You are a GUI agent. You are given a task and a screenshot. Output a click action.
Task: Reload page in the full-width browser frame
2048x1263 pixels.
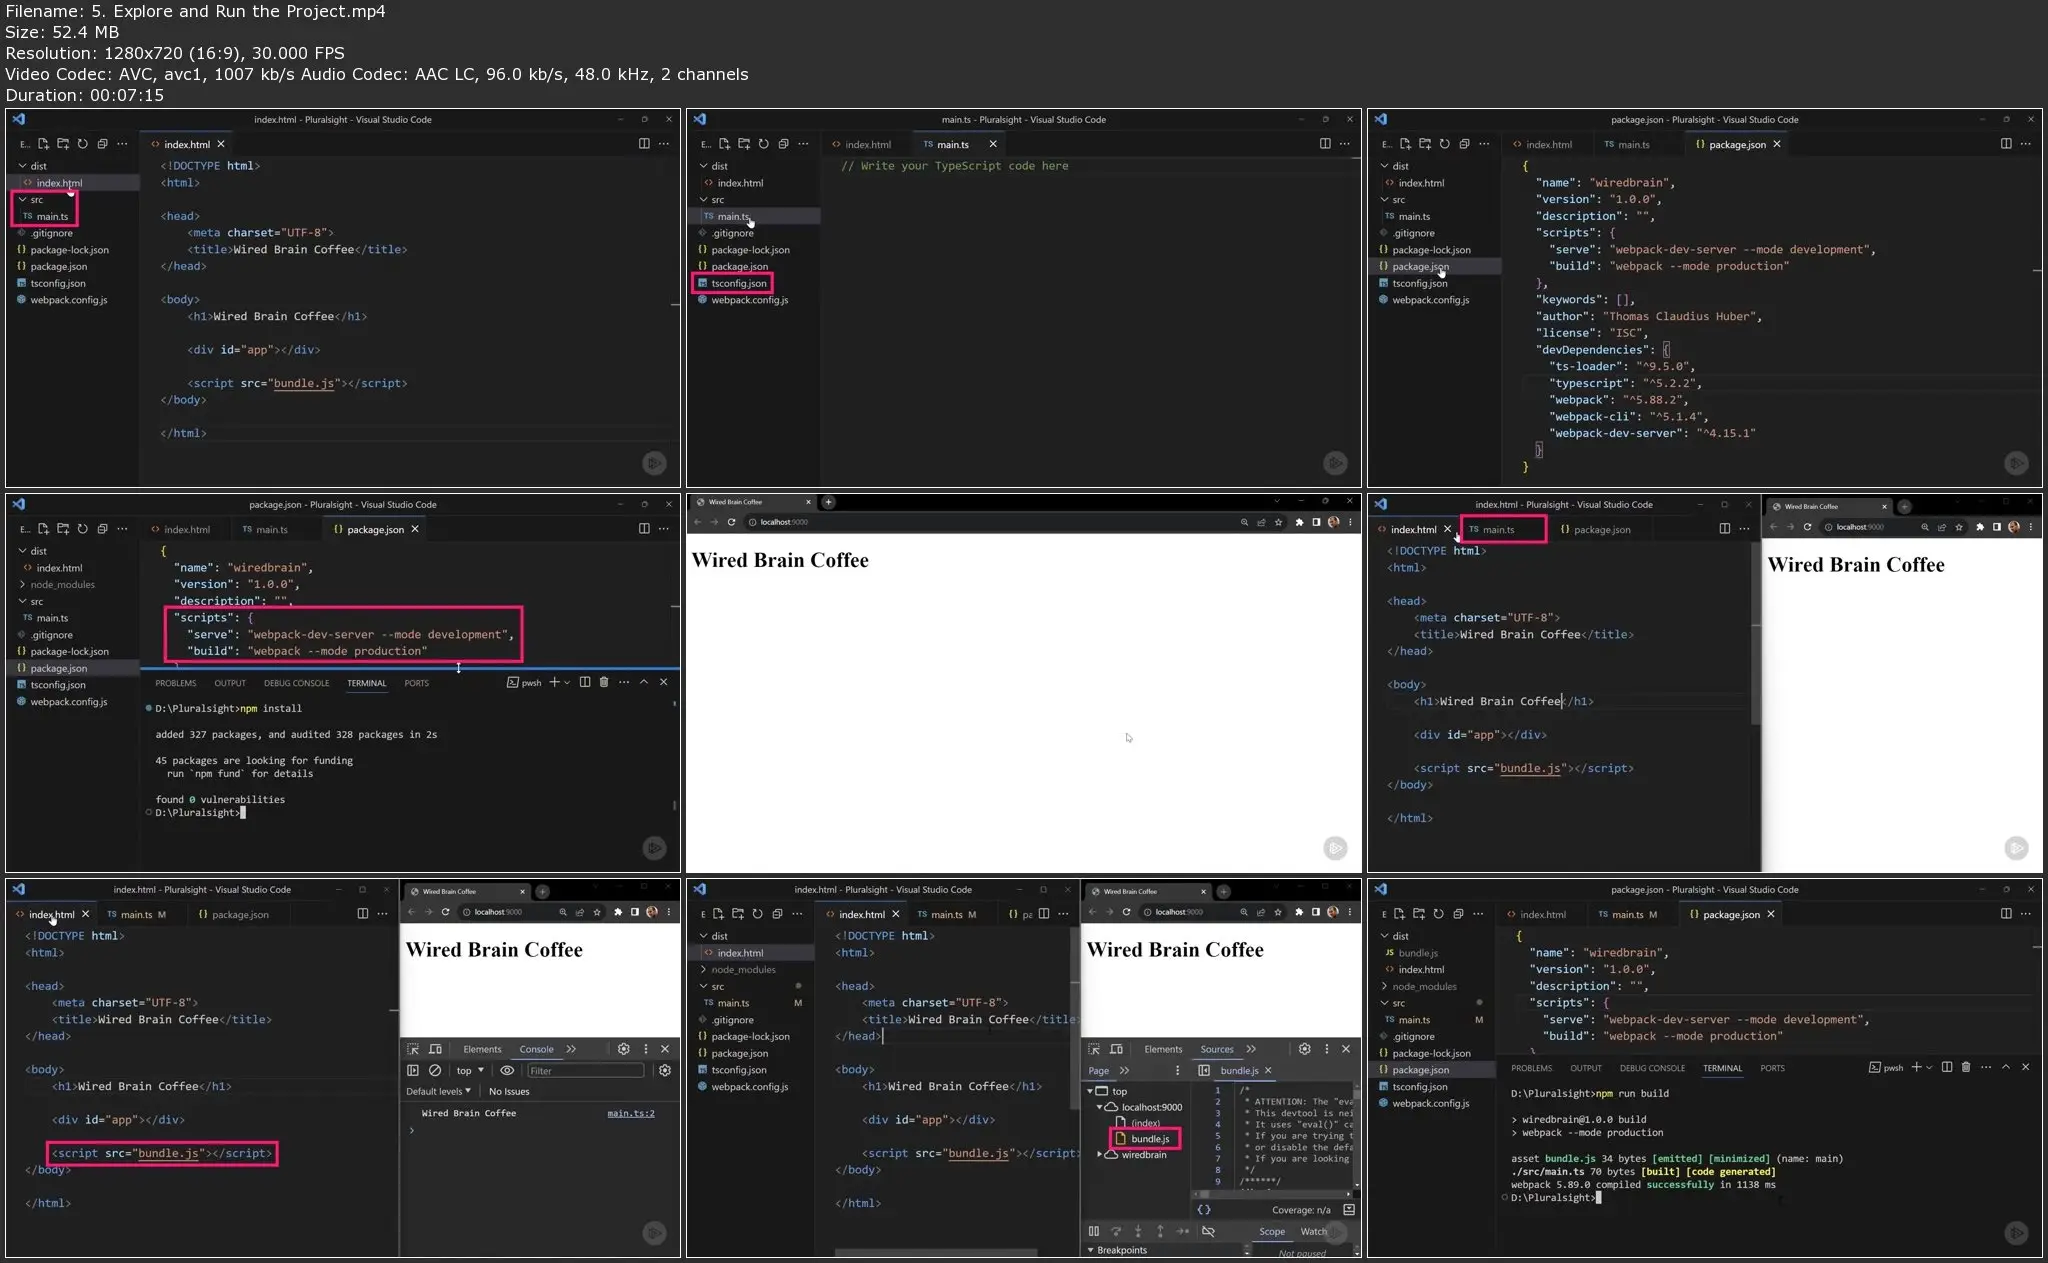pyautogui.click(x=732, y=522)
